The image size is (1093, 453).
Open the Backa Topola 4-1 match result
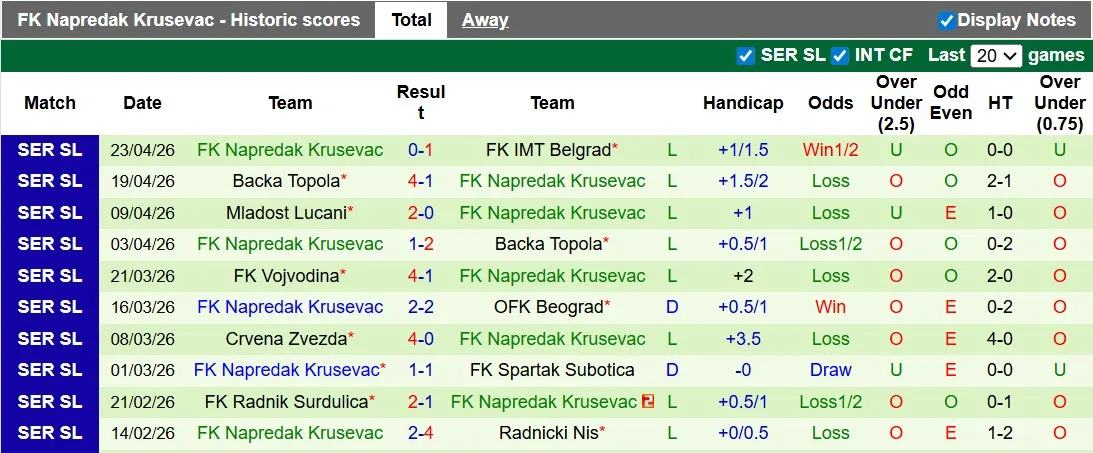tap(420, 181)
